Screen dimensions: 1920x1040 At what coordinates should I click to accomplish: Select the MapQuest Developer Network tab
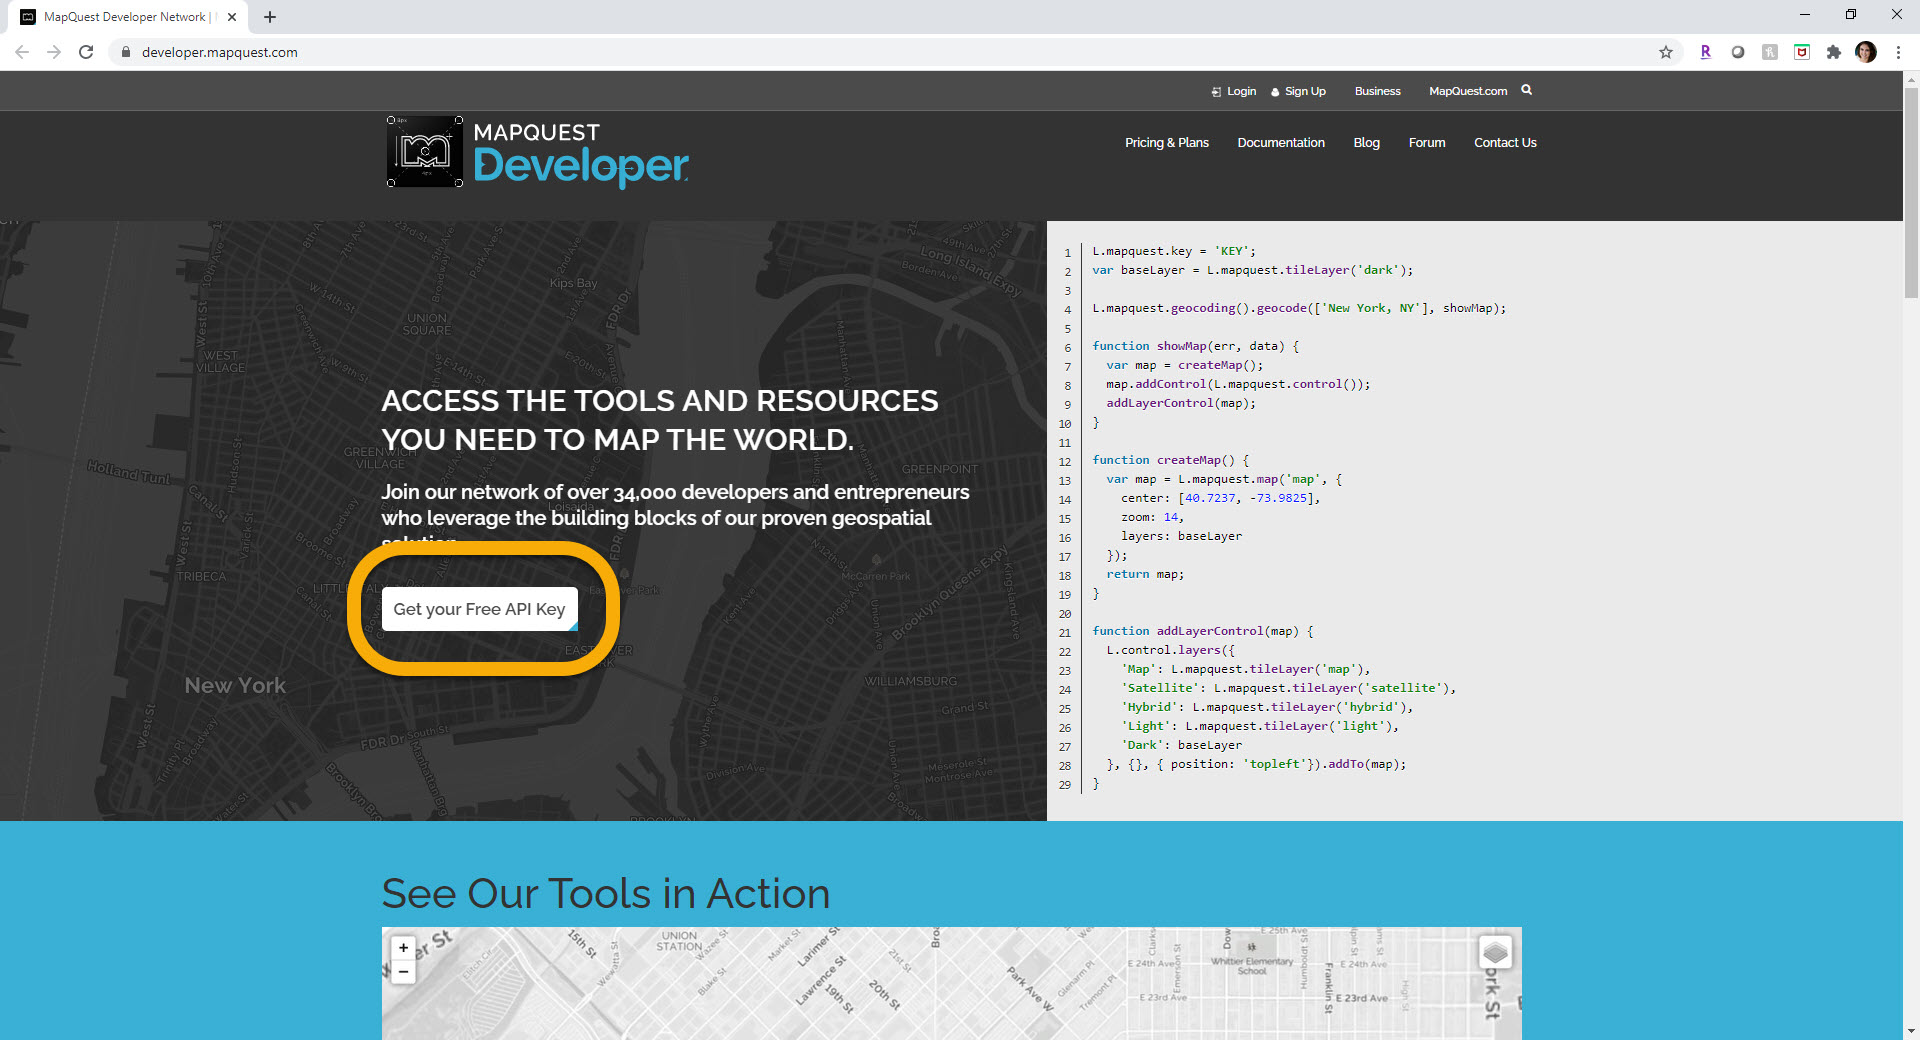tap(127, 17)
